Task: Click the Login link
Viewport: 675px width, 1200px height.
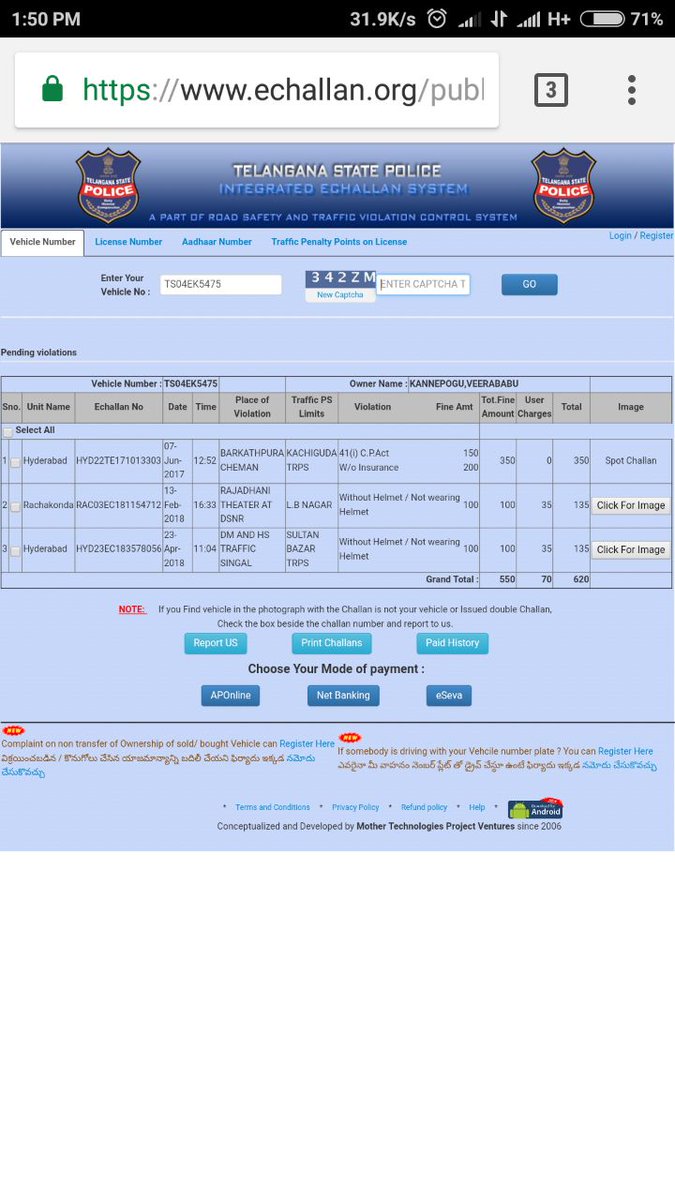Action: coord(620,236)
